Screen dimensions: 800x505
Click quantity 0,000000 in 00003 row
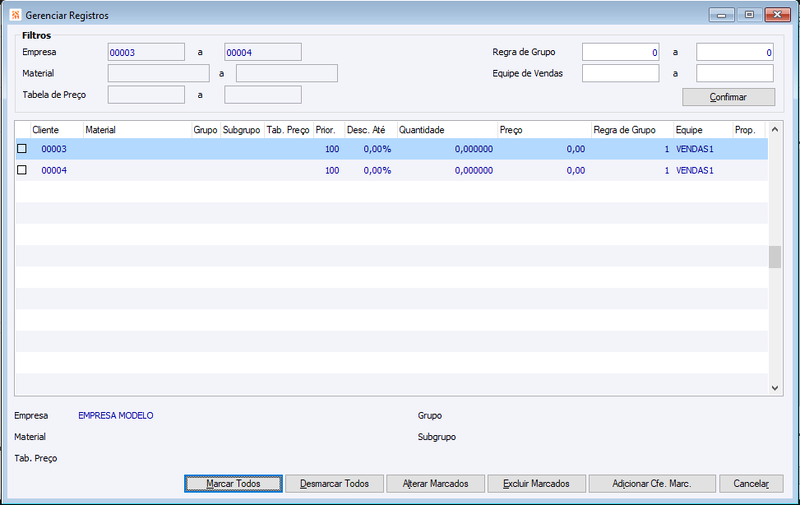tap(474, 149)
